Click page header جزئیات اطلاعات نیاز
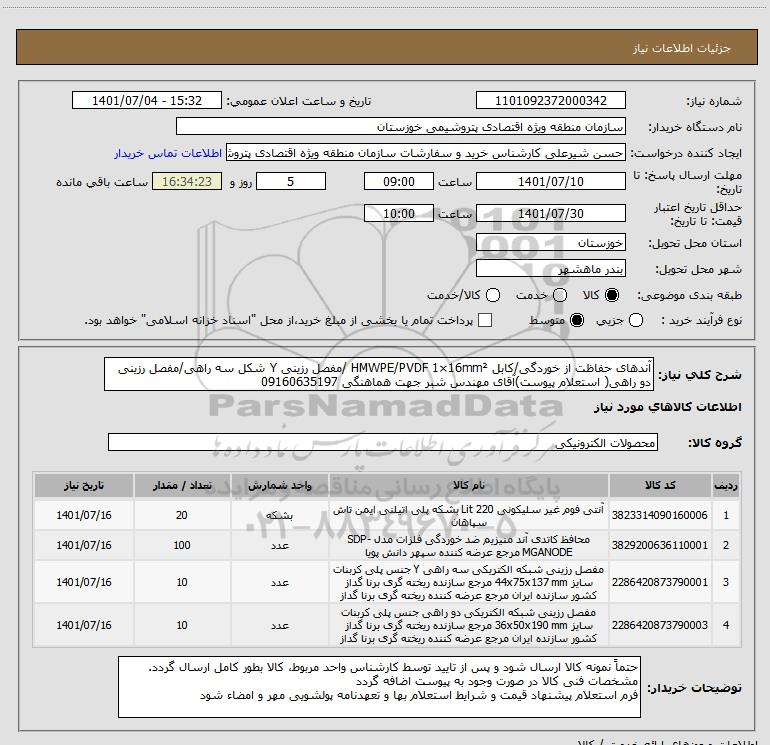770x745 pixels. pos(681,48)
